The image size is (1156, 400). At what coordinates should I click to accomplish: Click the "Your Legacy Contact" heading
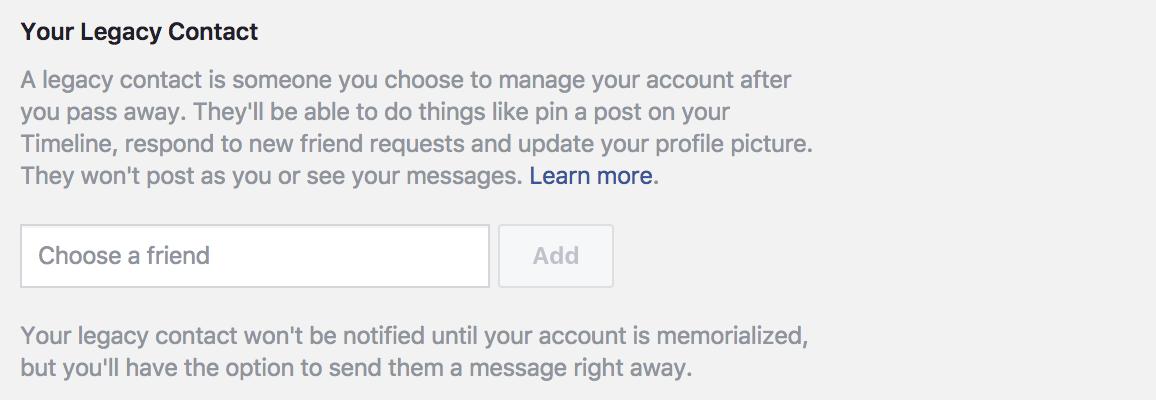pos(139,32)
